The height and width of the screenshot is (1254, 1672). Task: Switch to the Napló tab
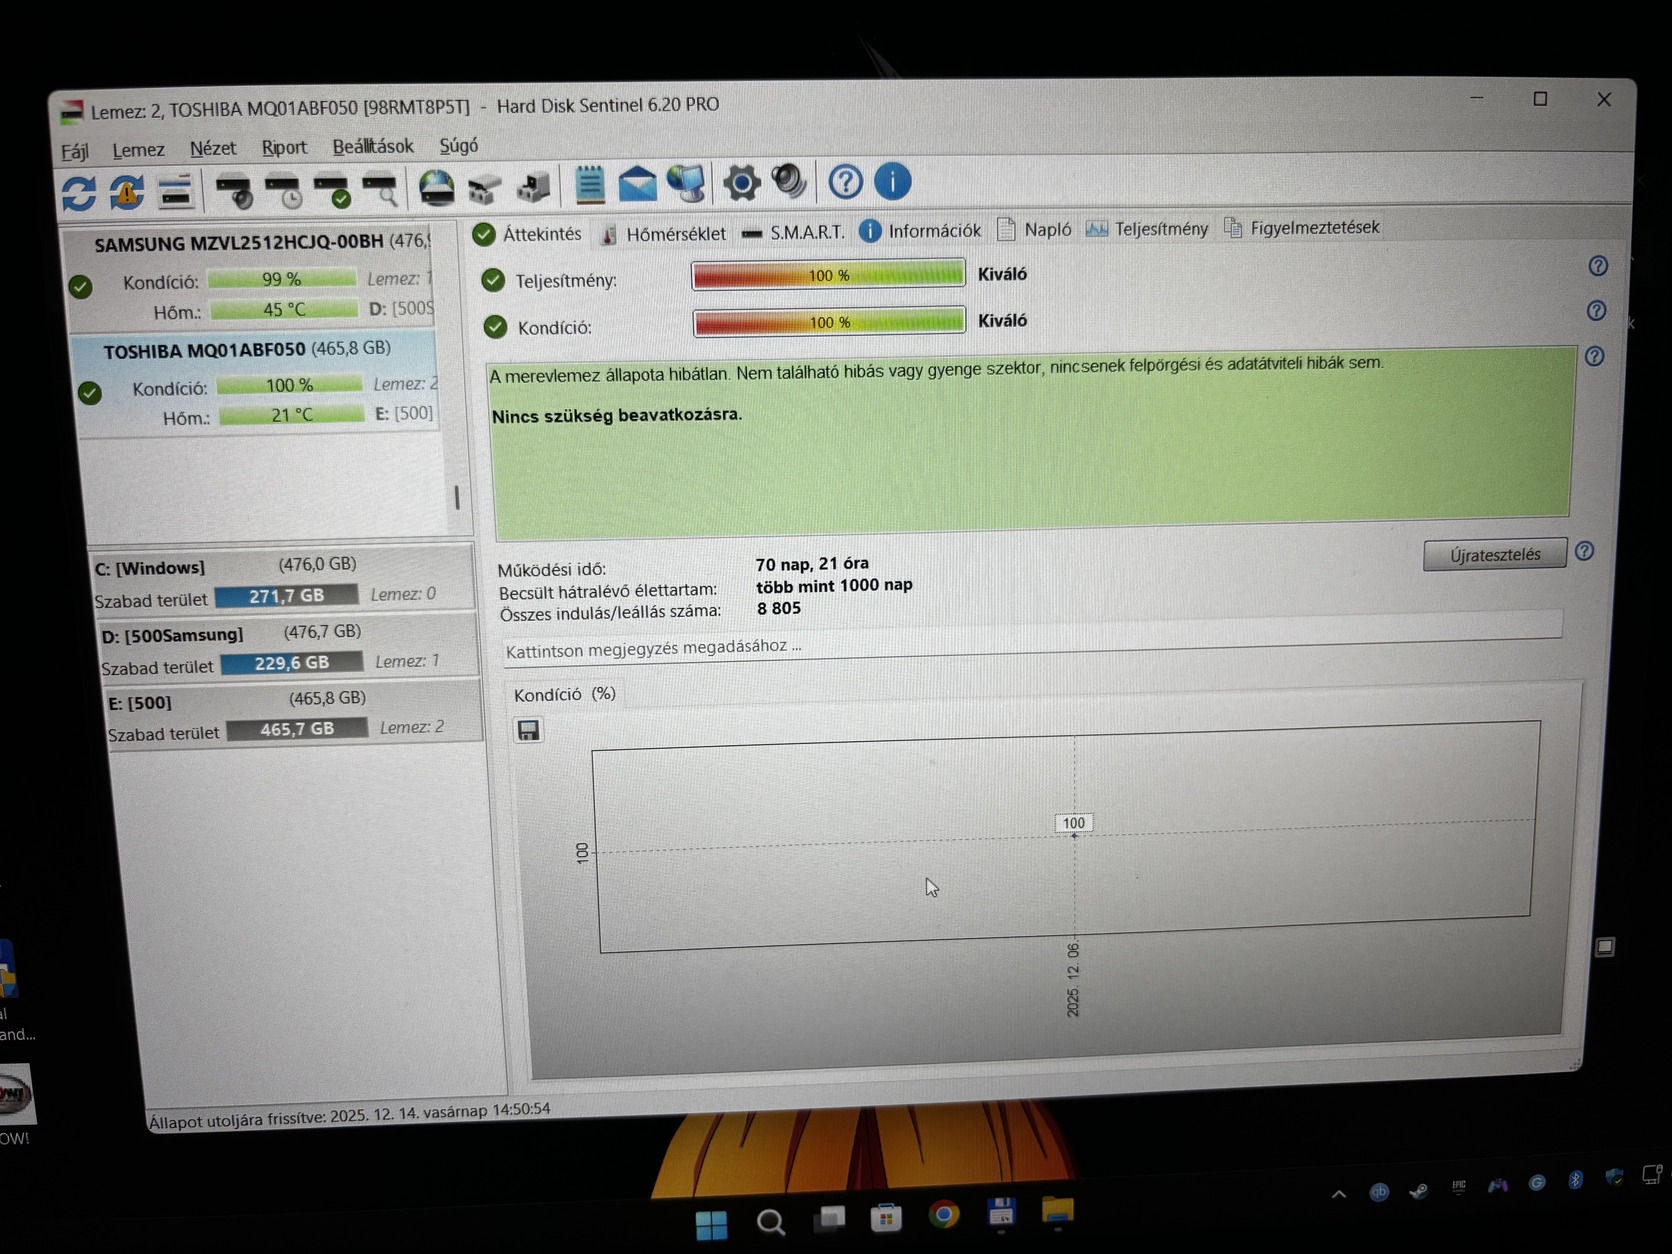tap(1034, 229)
